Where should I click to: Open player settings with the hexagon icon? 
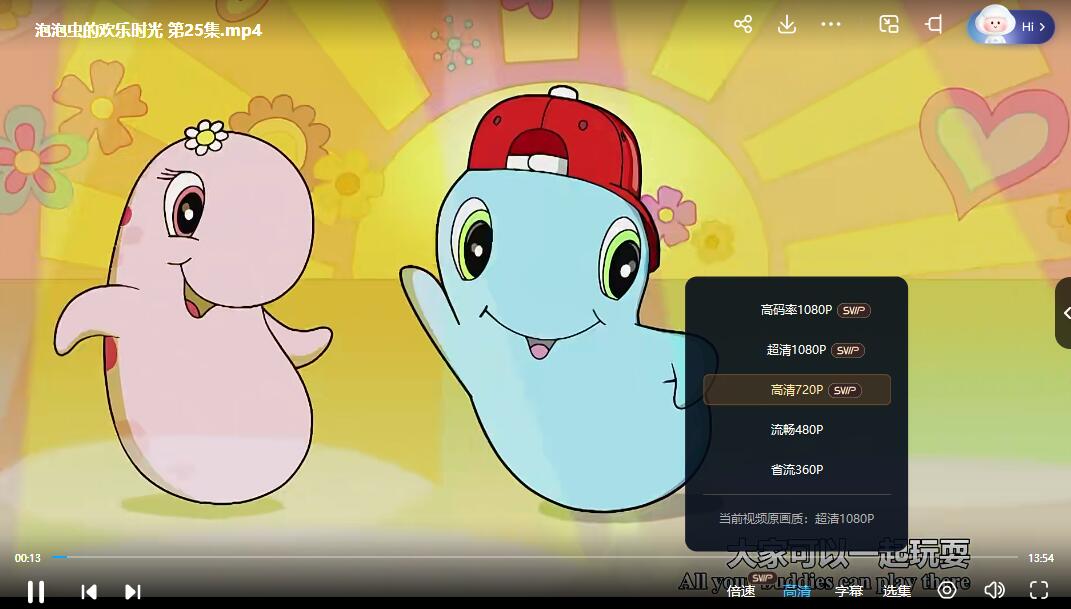(x=947, y=590)
